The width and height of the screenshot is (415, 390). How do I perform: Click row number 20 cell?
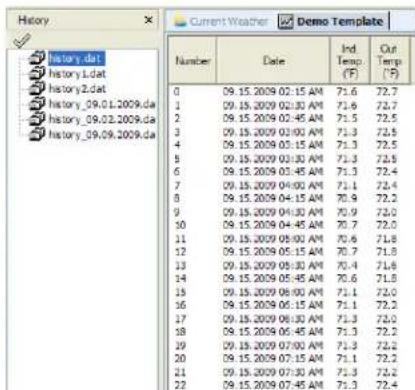(180, 358)
